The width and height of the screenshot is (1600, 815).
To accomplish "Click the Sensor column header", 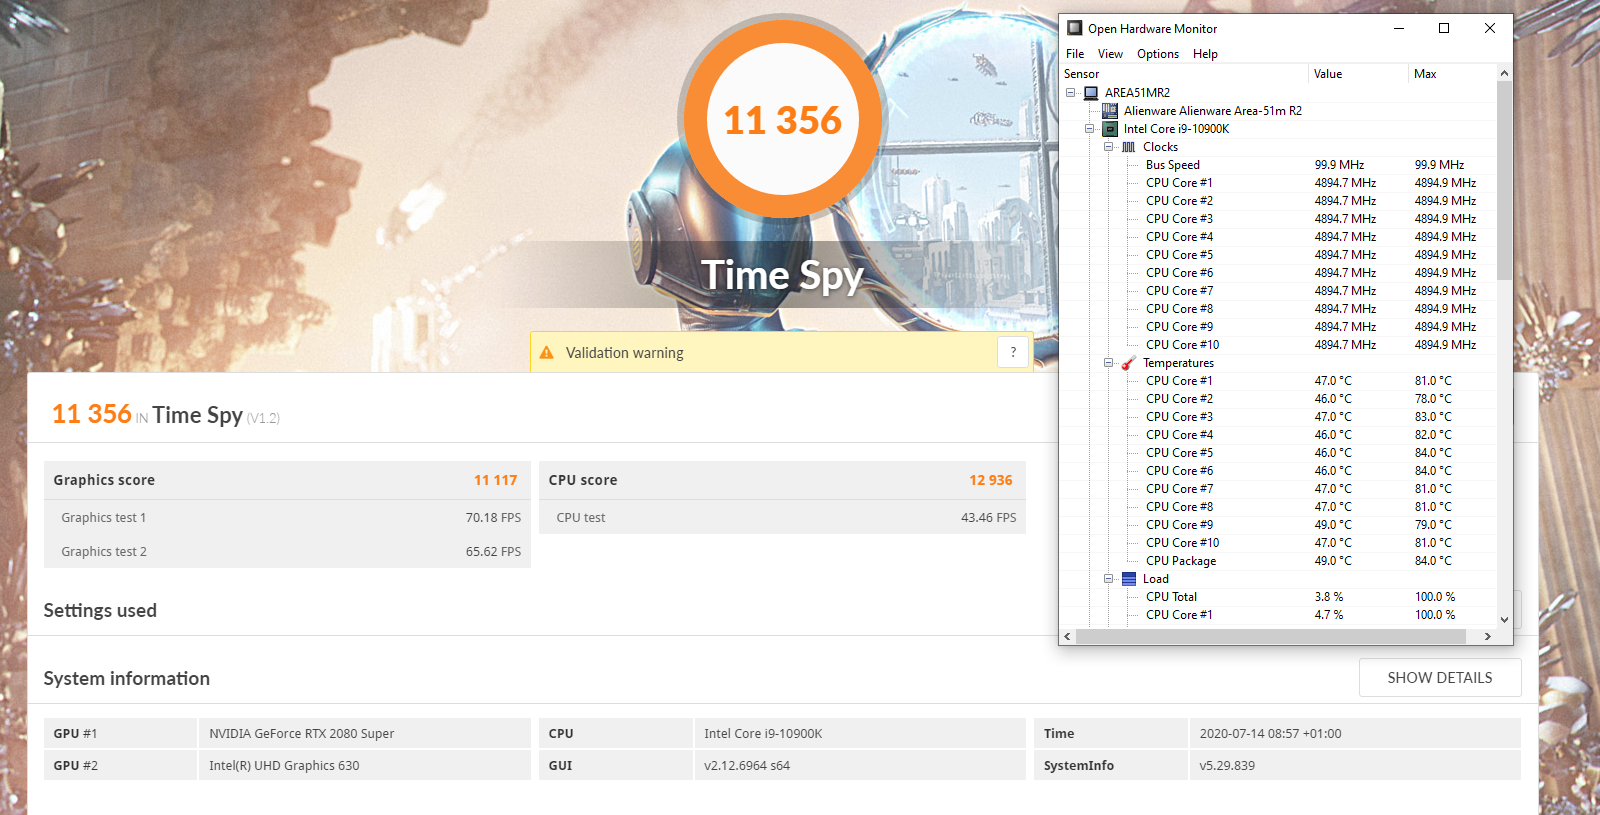I will (x=1184, y=74).
